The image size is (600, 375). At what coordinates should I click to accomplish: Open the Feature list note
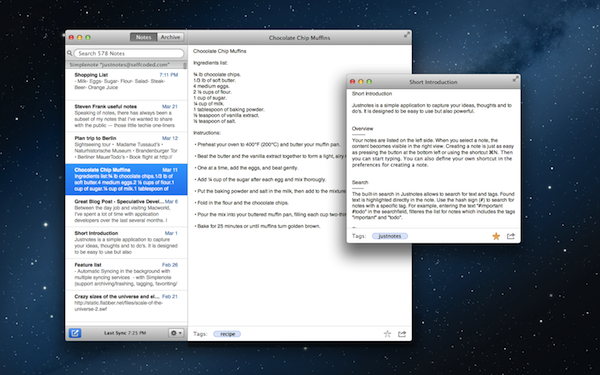coord(126,274)
